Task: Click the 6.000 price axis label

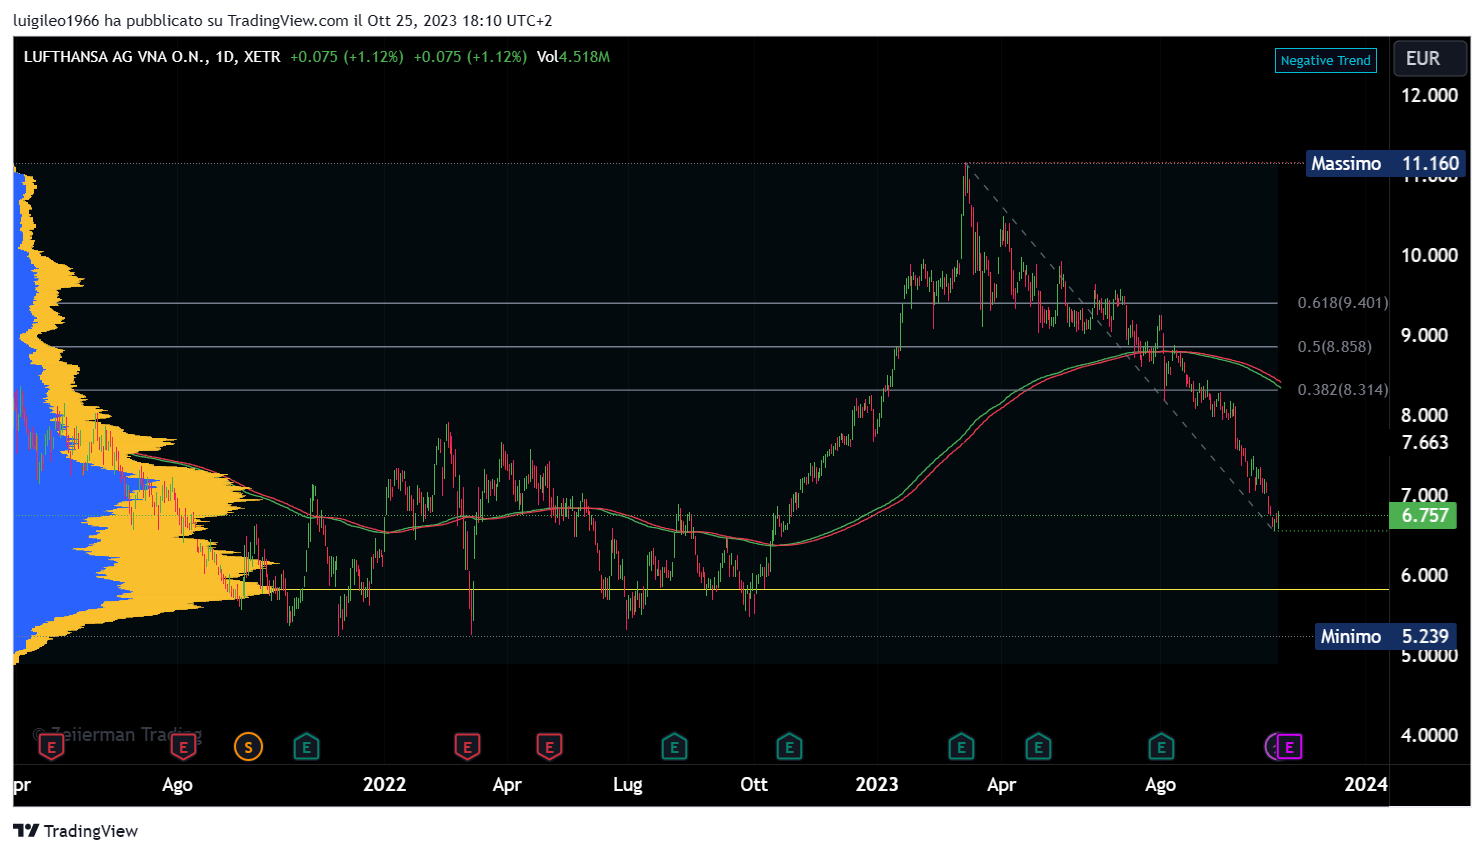Action: click(1425, 576)
